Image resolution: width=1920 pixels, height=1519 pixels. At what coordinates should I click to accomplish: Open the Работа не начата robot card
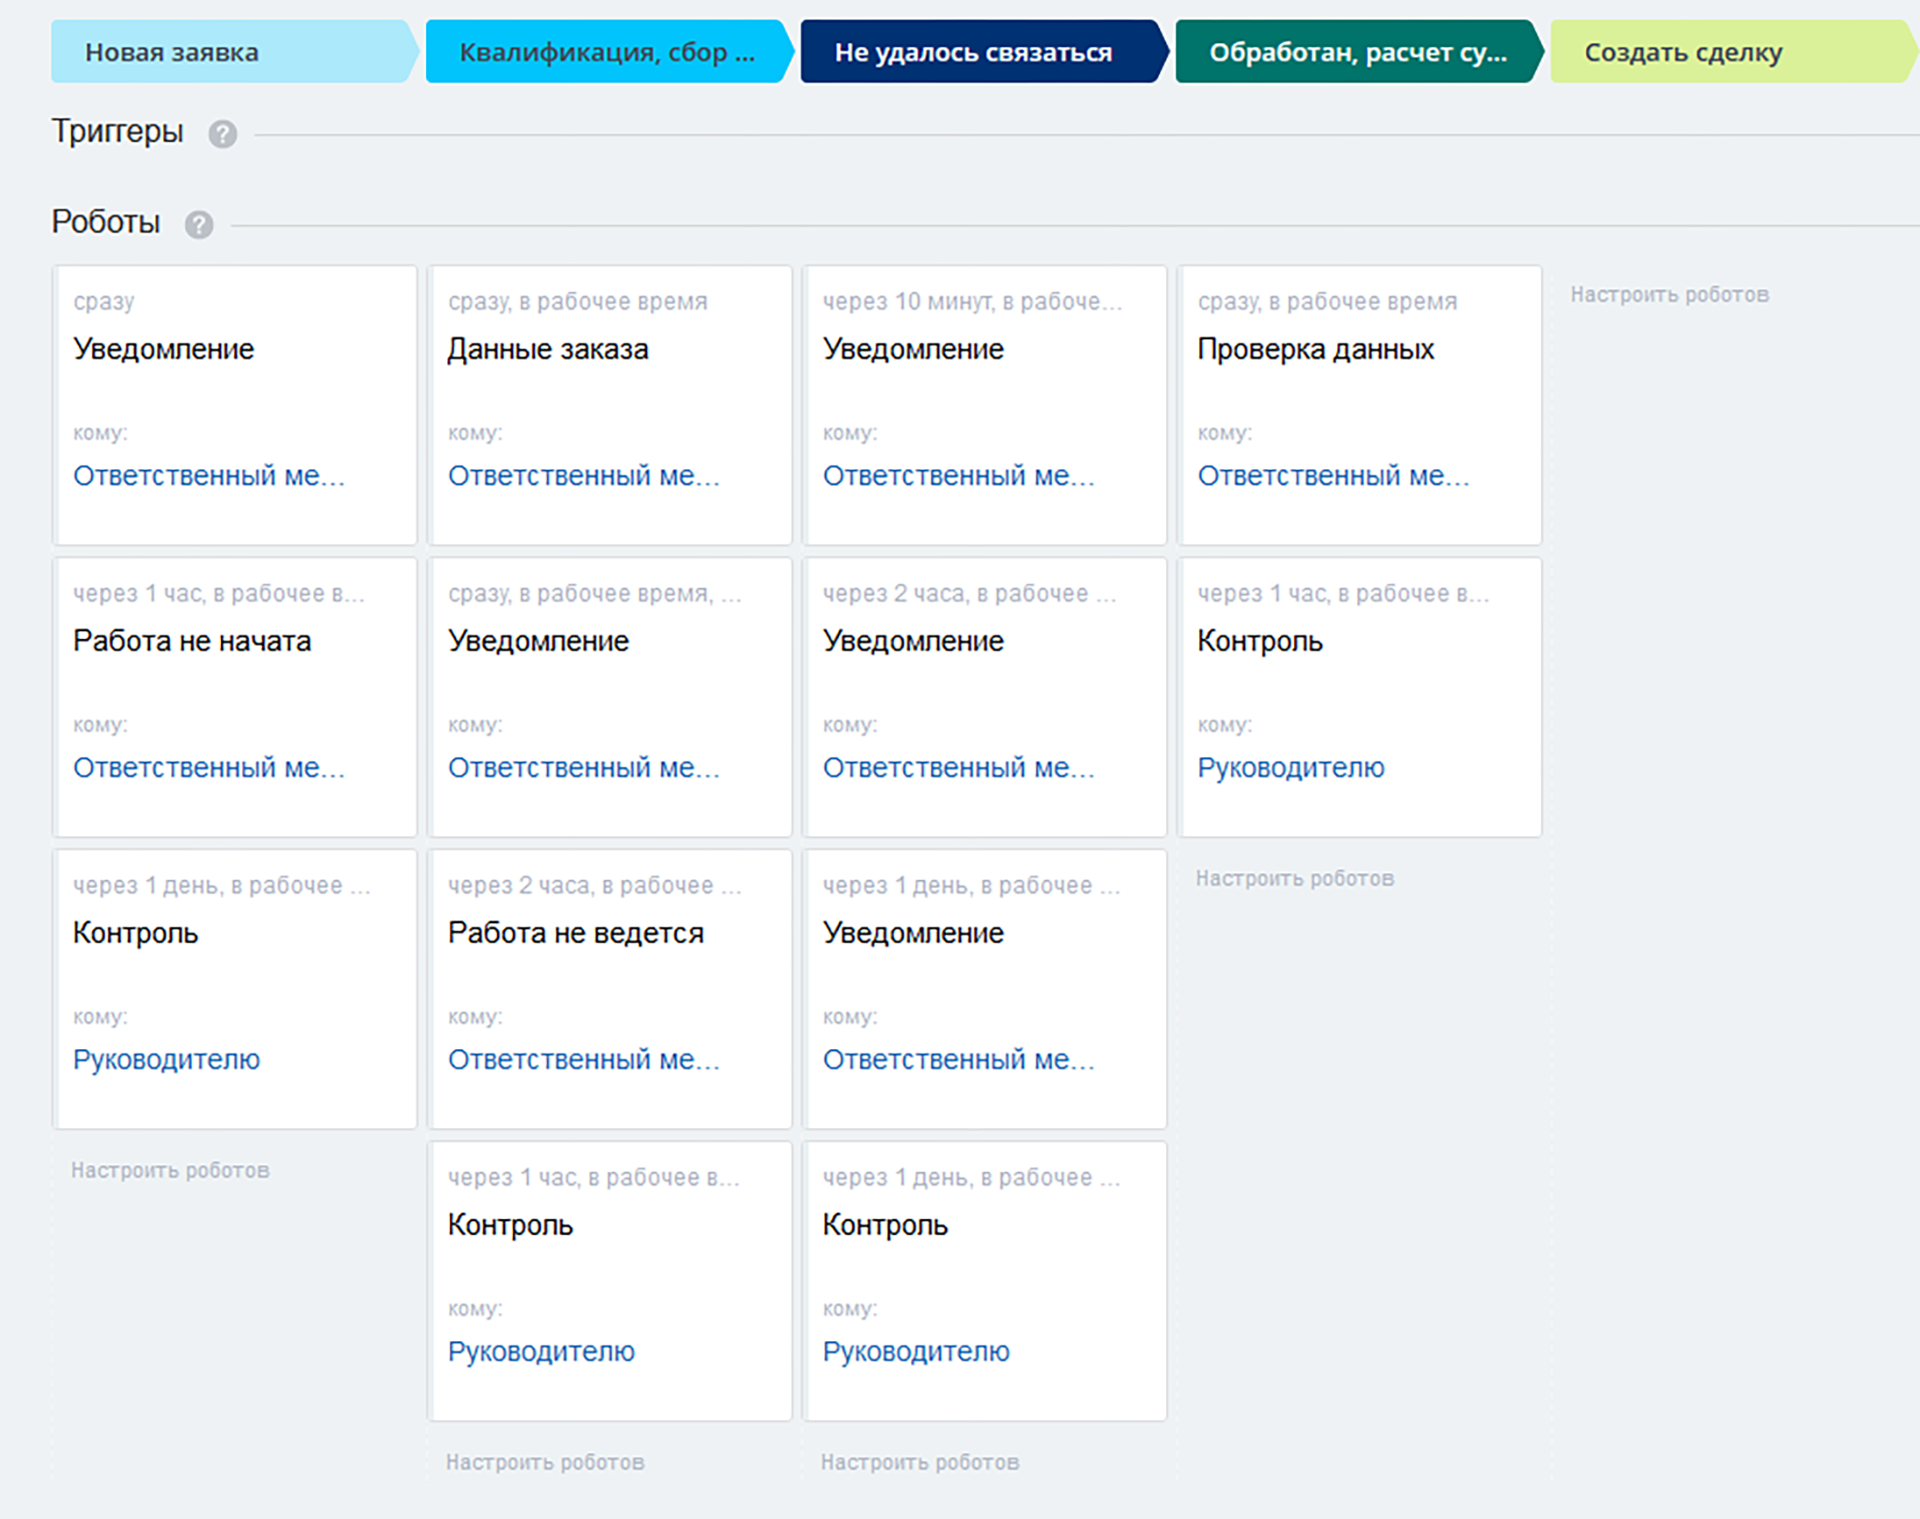tap(192, 641)
